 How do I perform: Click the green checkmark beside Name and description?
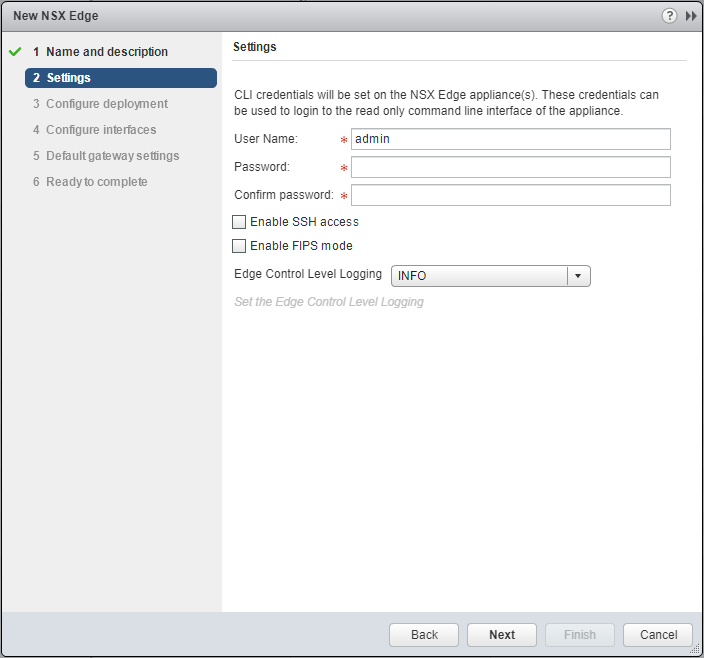pos(15,52)
